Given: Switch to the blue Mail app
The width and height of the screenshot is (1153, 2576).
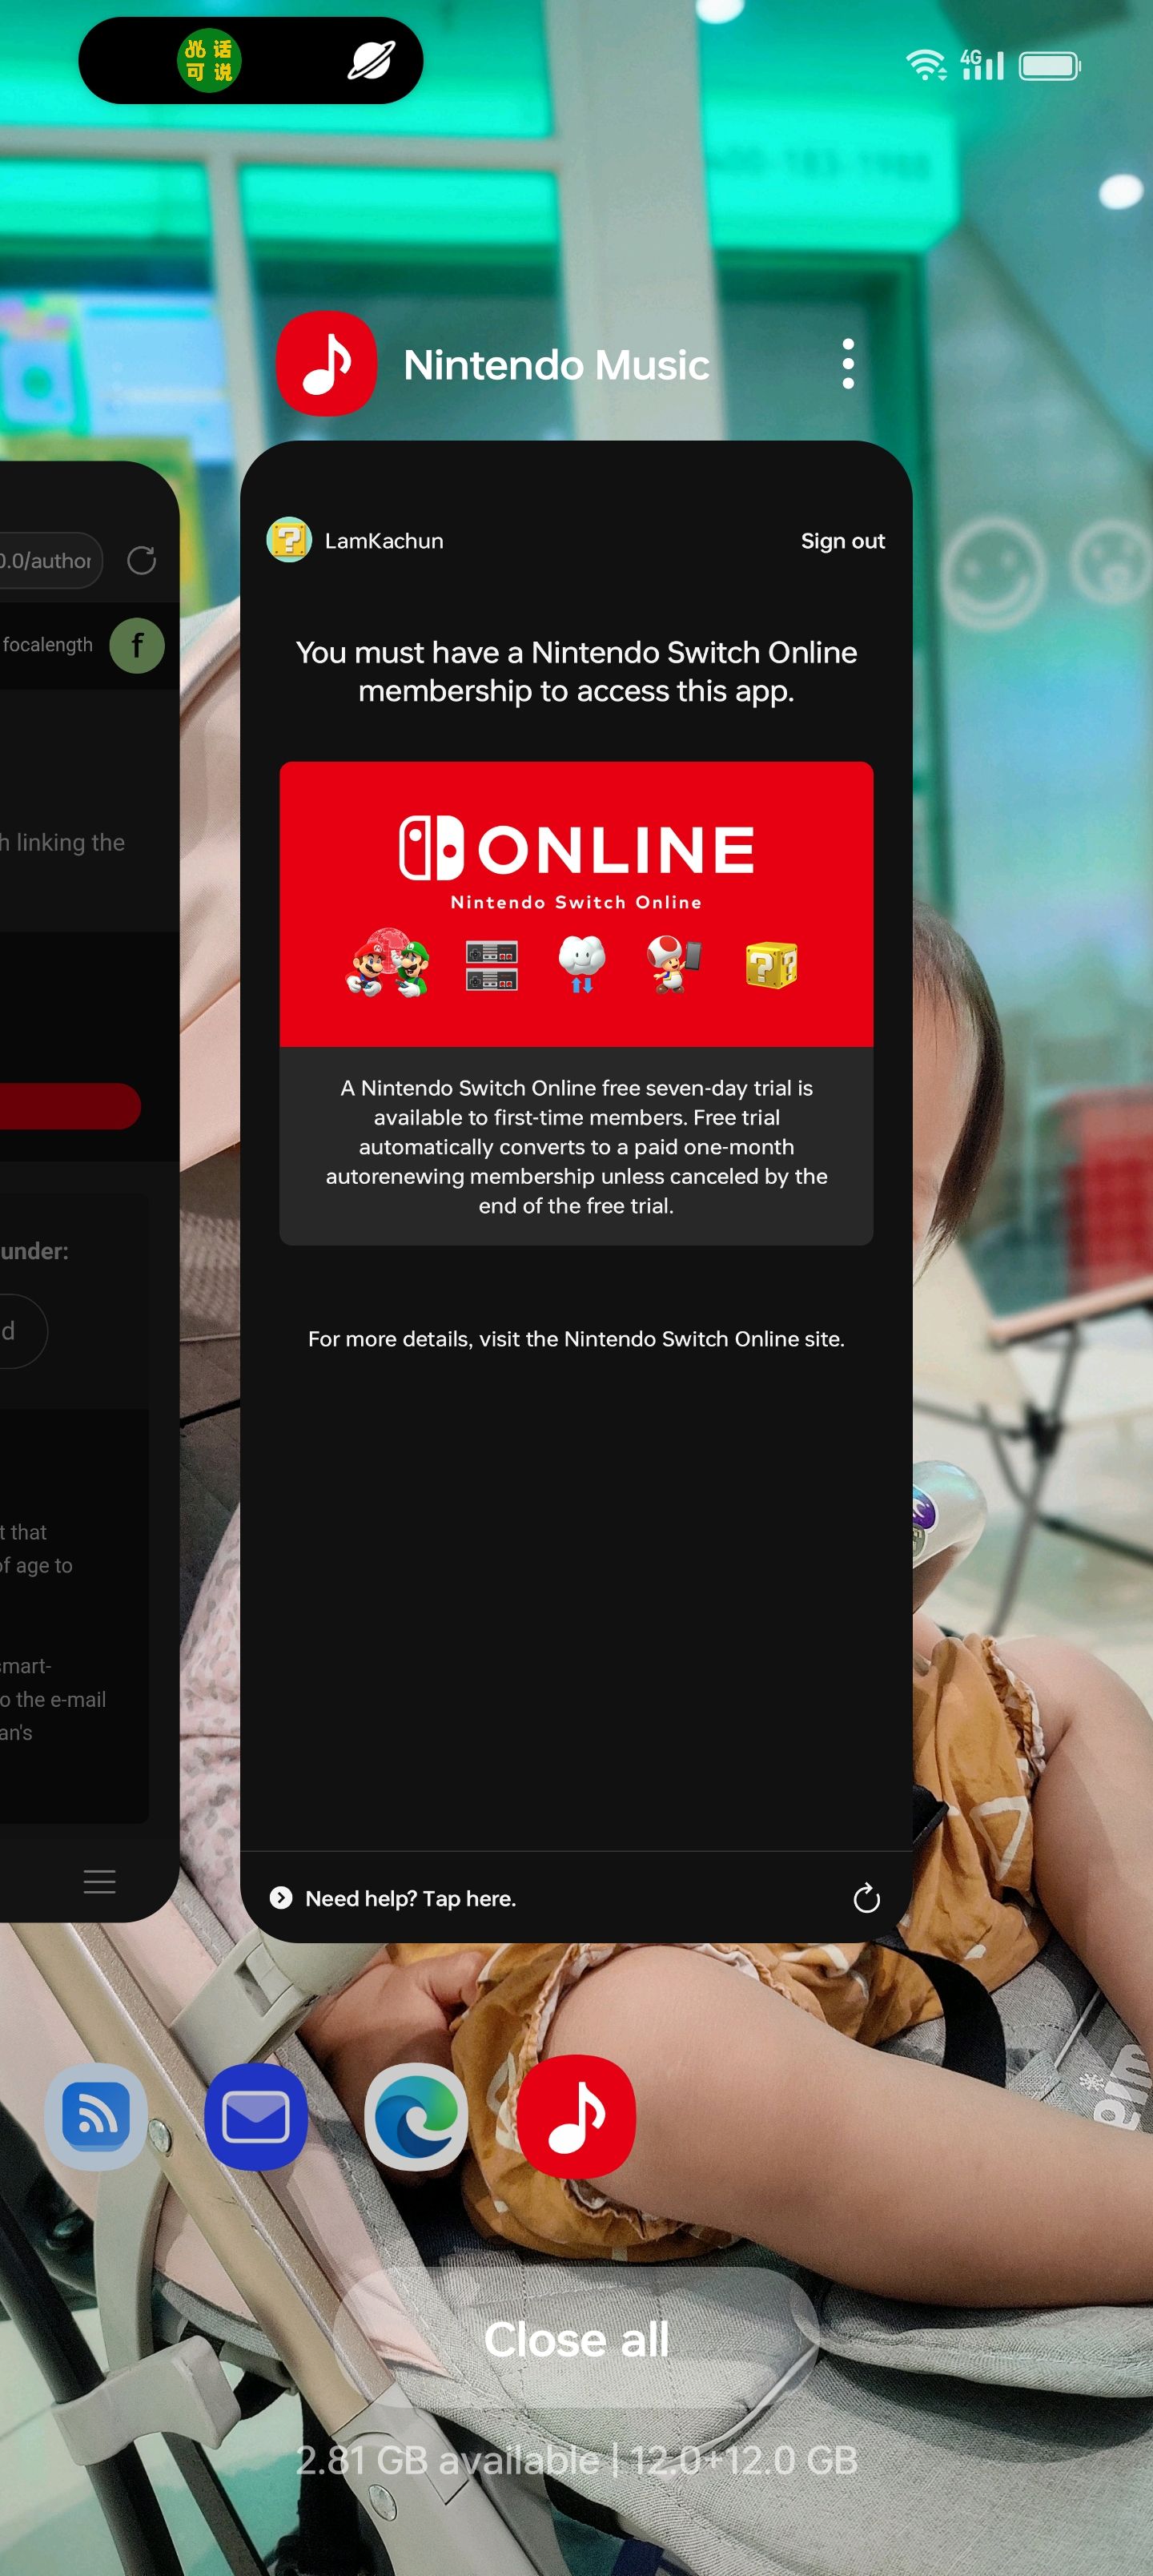Looking at the screenshot, I should coord(256,2116).
